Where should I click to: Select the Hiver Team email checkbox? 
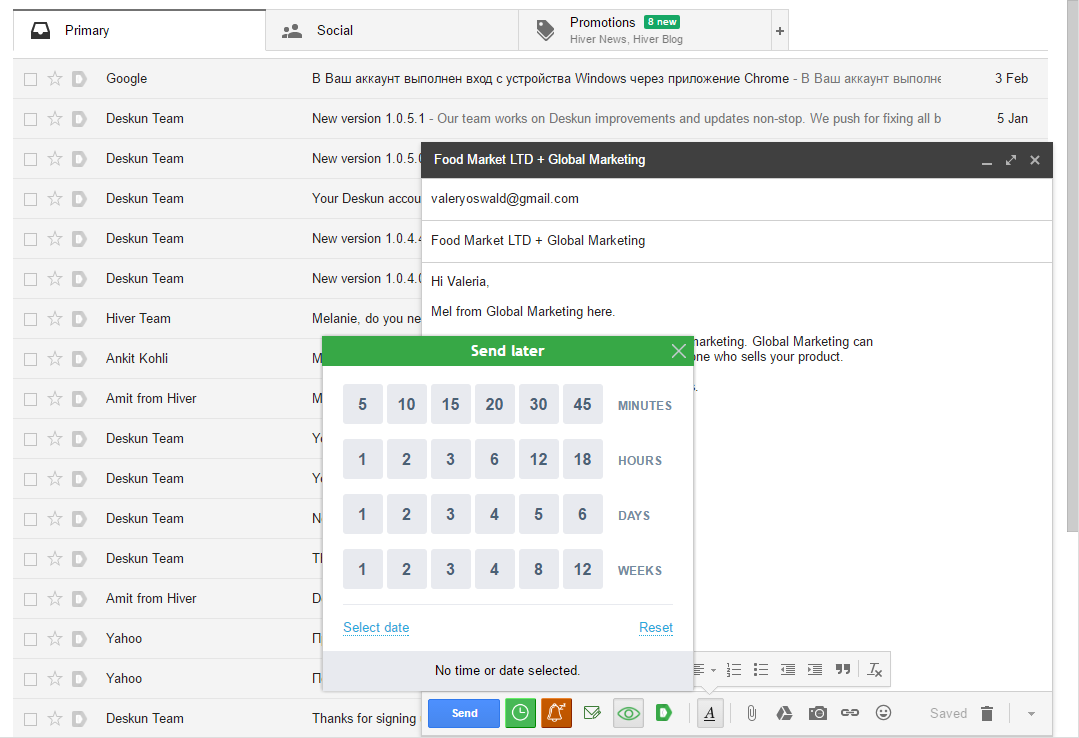tap(30, 319)
